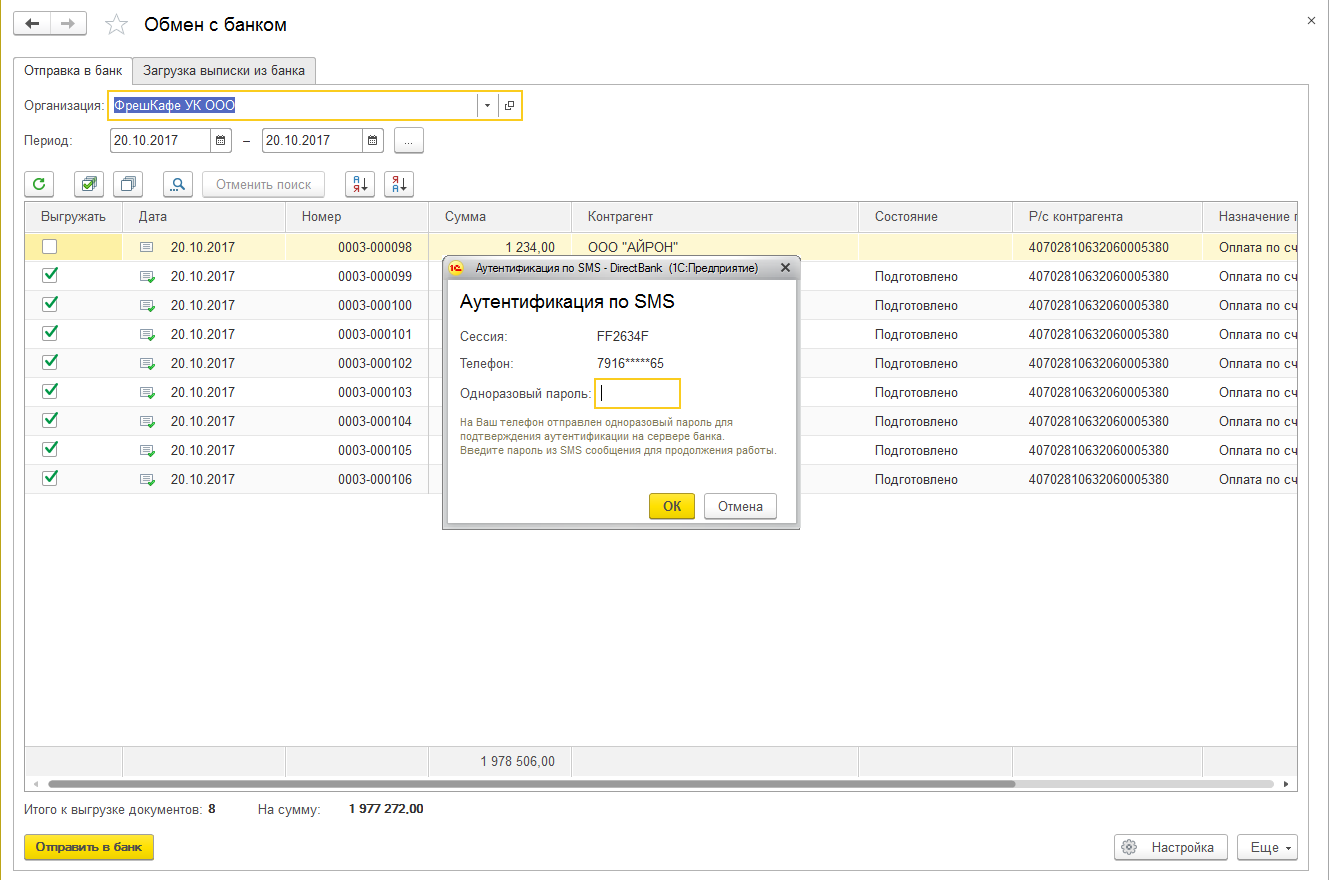The height and width of the screenshot is (880, 1329).
Task: Open the organization card icon
Action: coord(509,106)
